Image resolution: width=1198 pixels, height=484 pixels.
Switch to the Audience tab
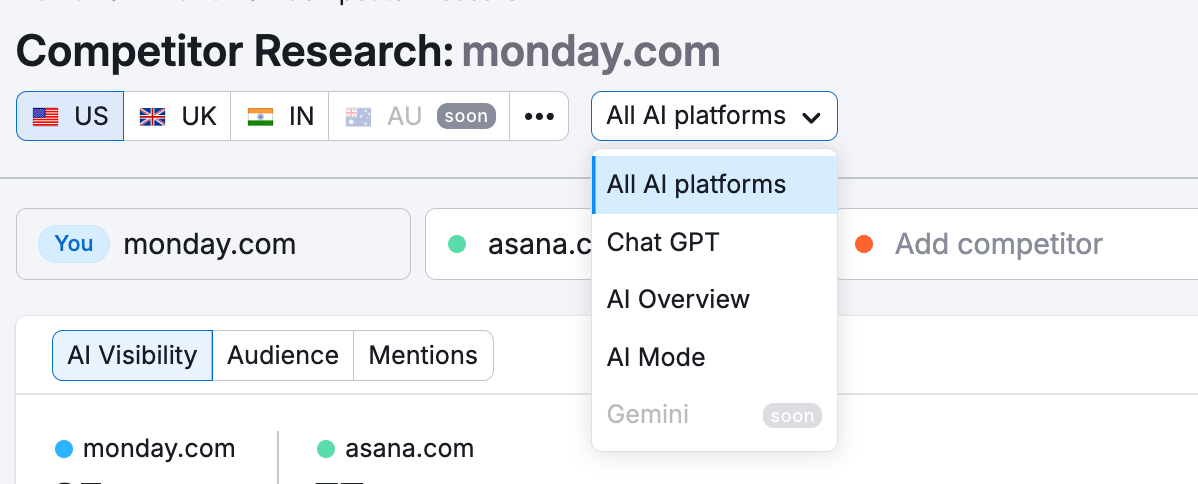coord(283,356)
